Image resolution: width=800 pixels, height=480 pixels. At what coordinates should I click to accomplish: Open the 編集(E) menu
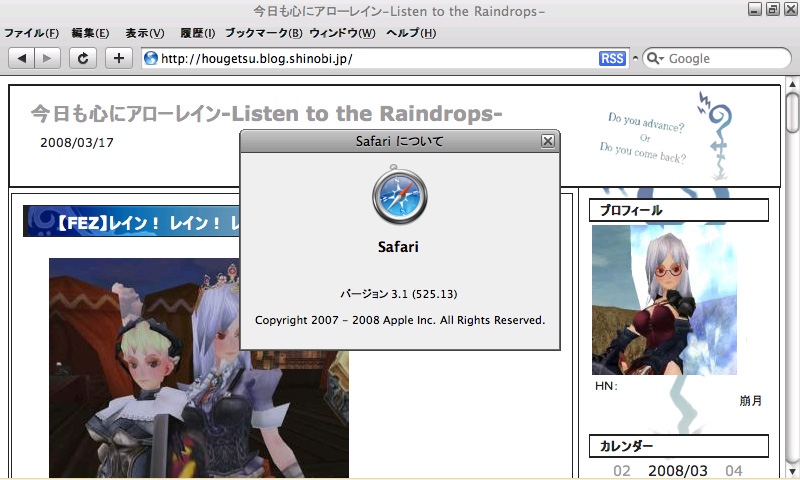tap(90, 33)
